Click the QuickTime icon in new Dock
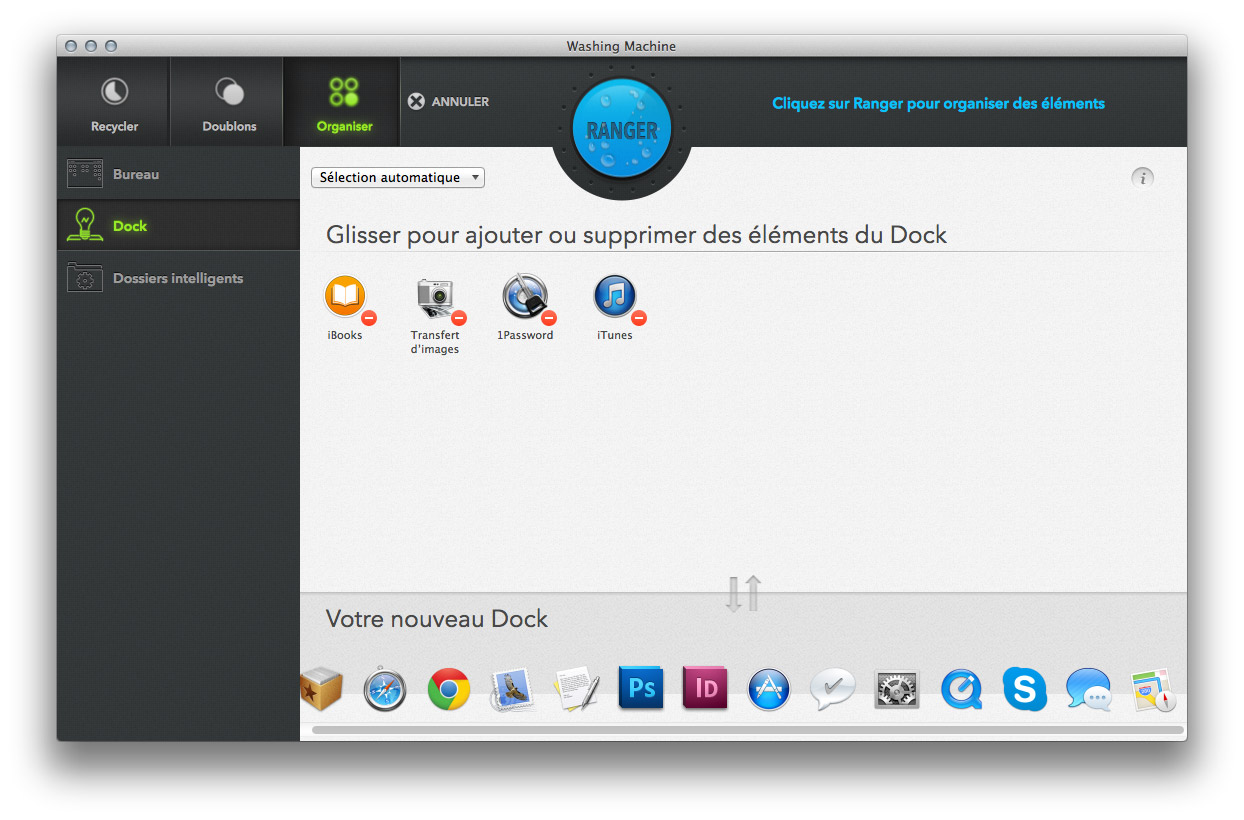The width and height of the screenshot is (1244, 820). (961, 689)
